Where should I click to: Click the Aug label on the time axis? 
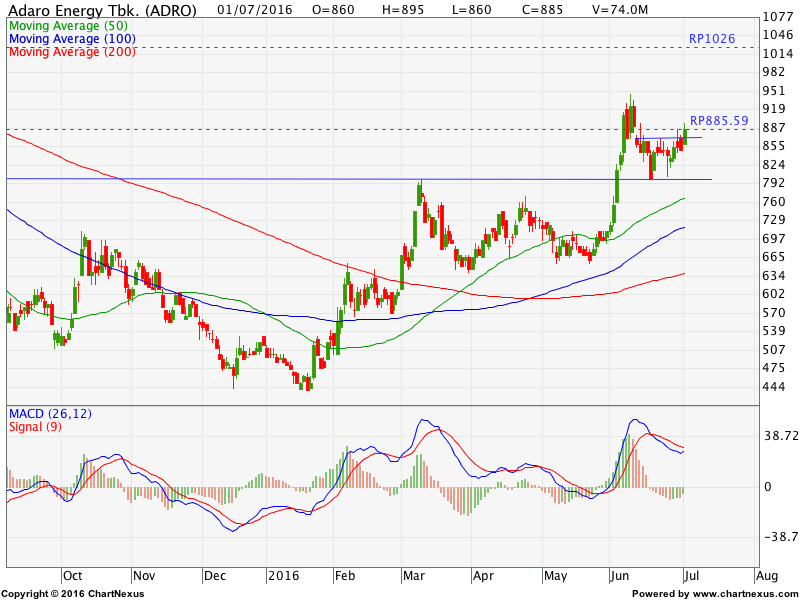[x=766, y=576]
